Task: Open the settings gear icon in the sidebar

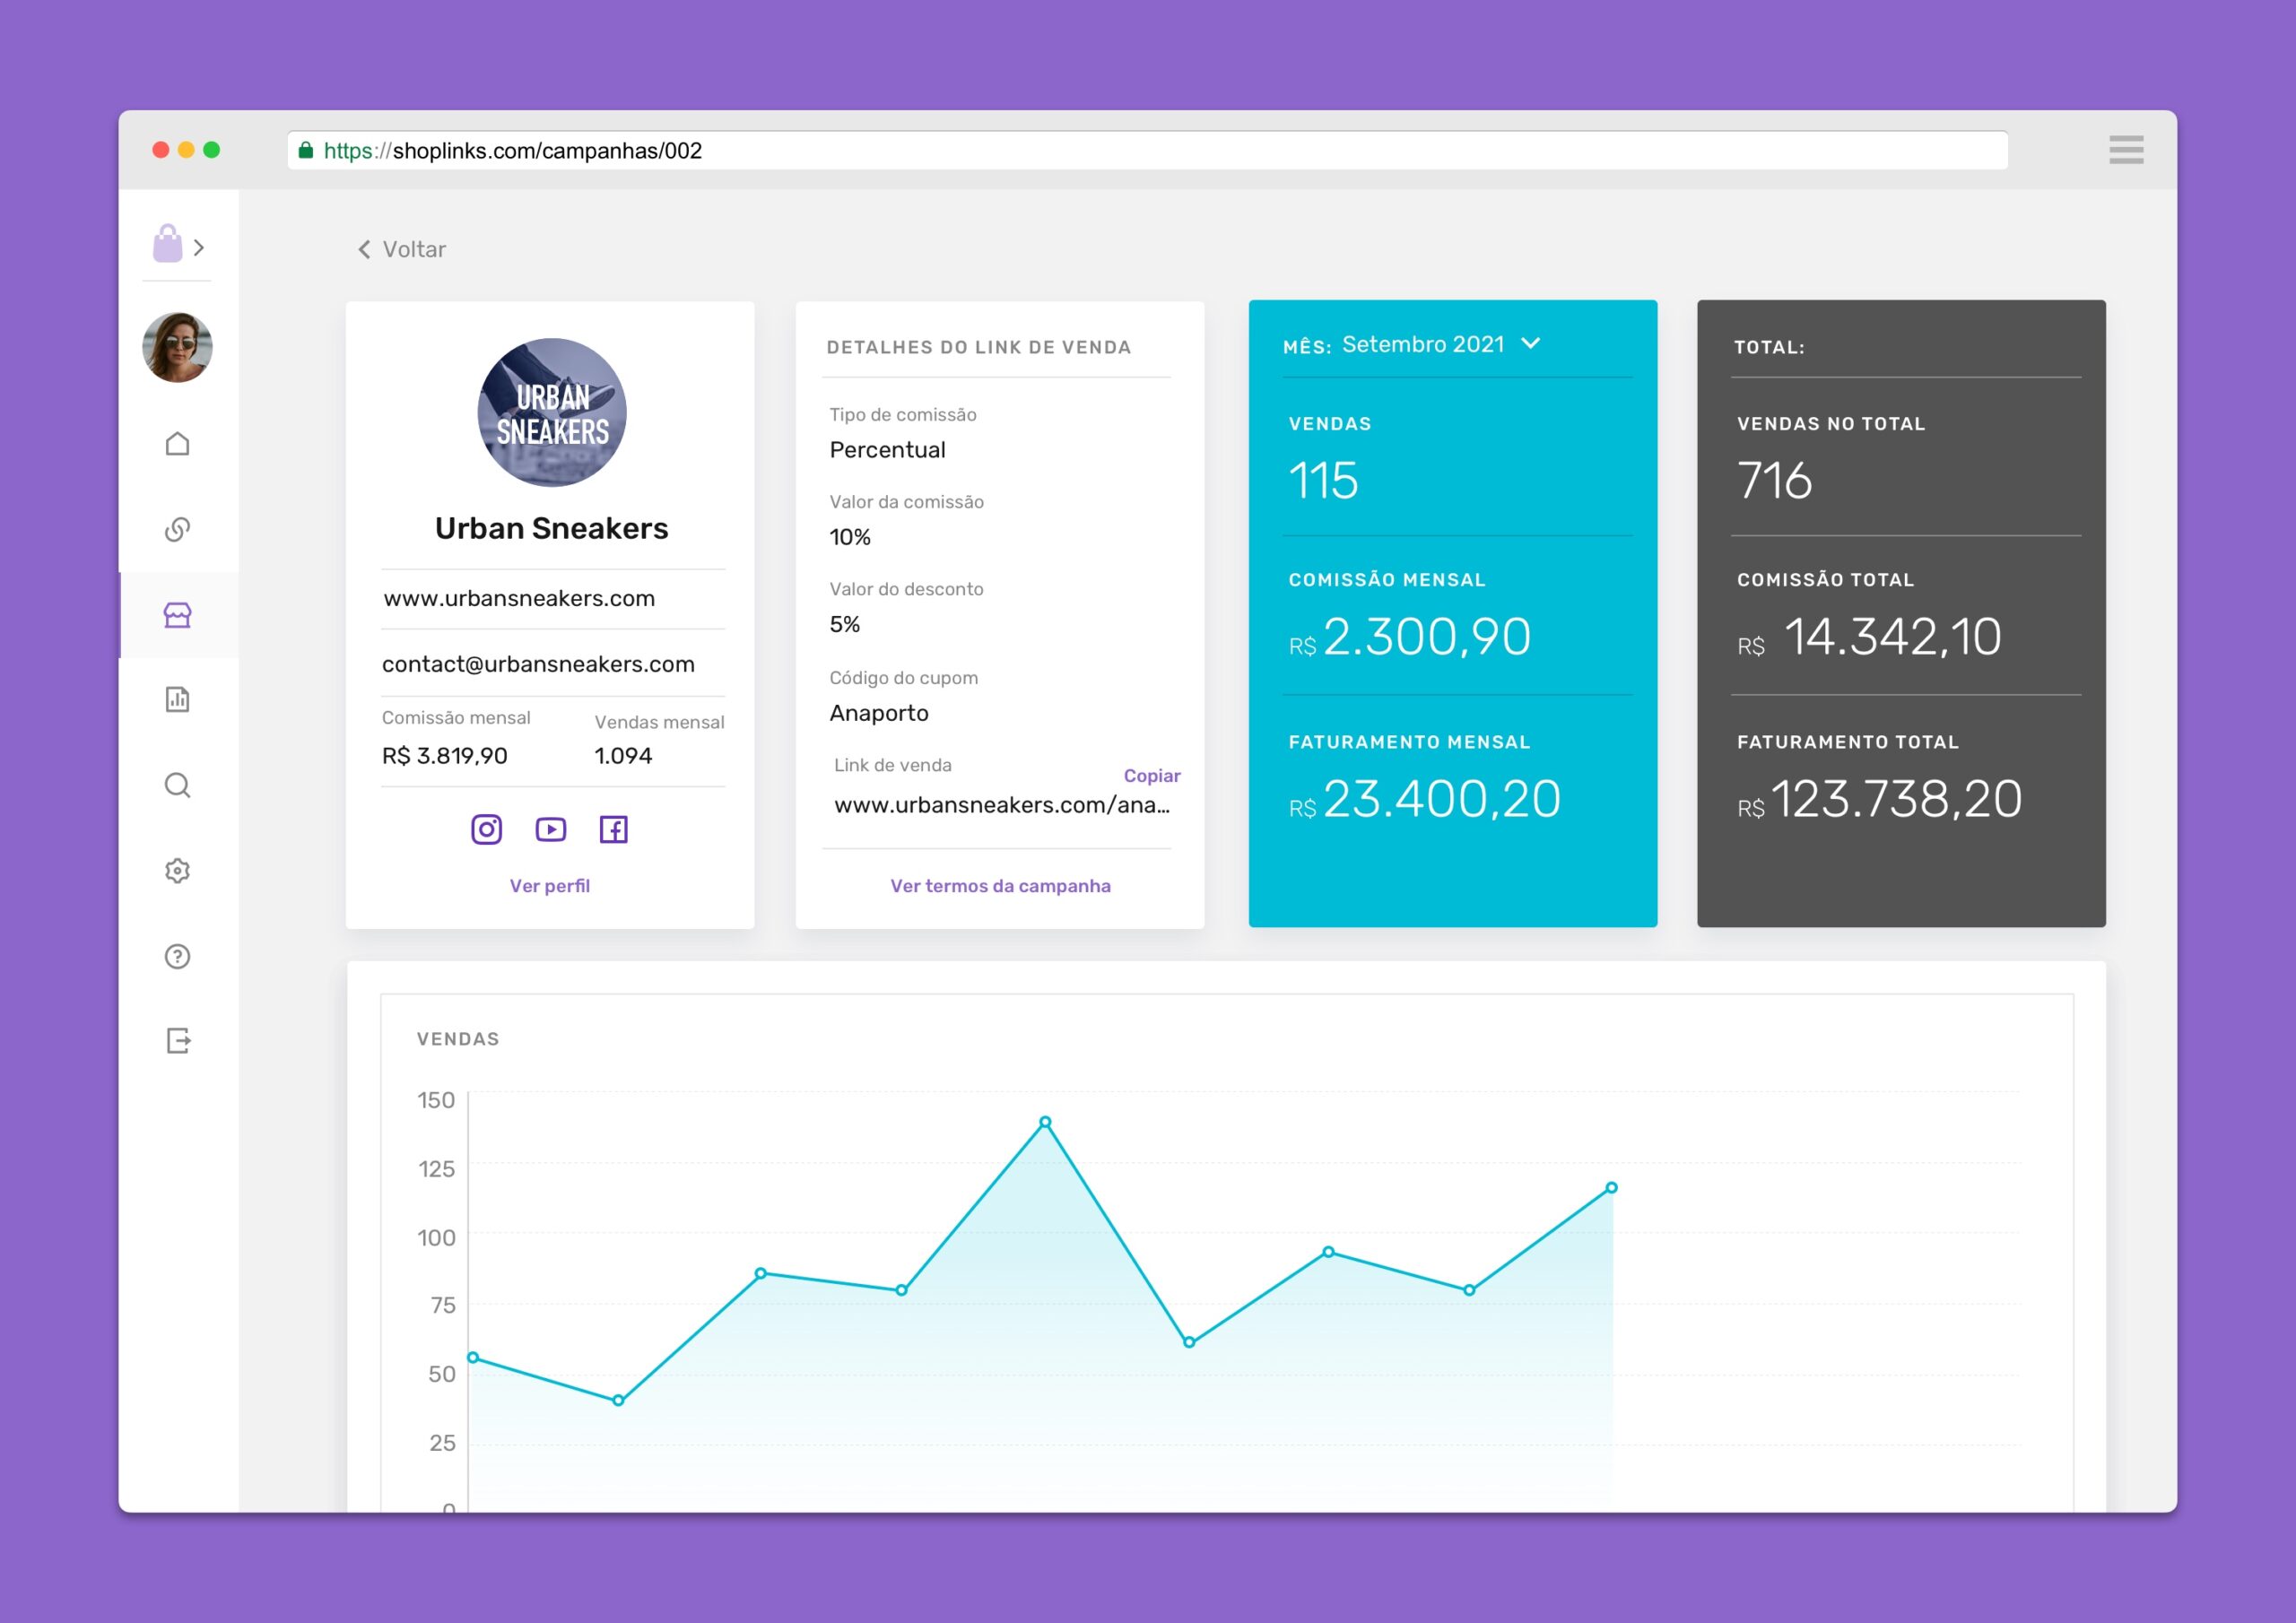Action: pyautogui.click(x=177, y=871)
